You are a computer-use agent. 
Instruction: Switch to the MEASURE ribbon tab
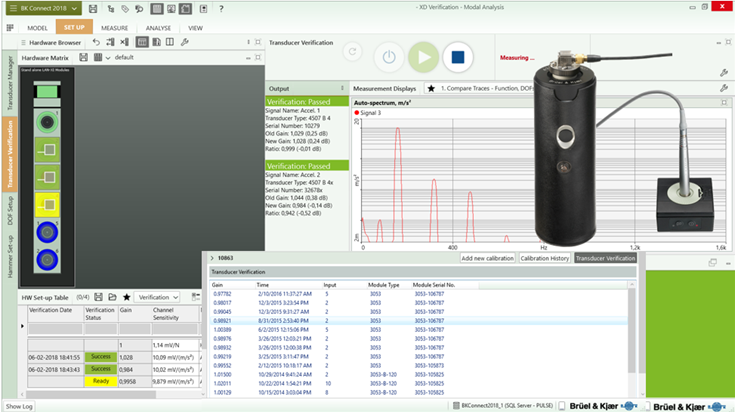click(113, 28)
